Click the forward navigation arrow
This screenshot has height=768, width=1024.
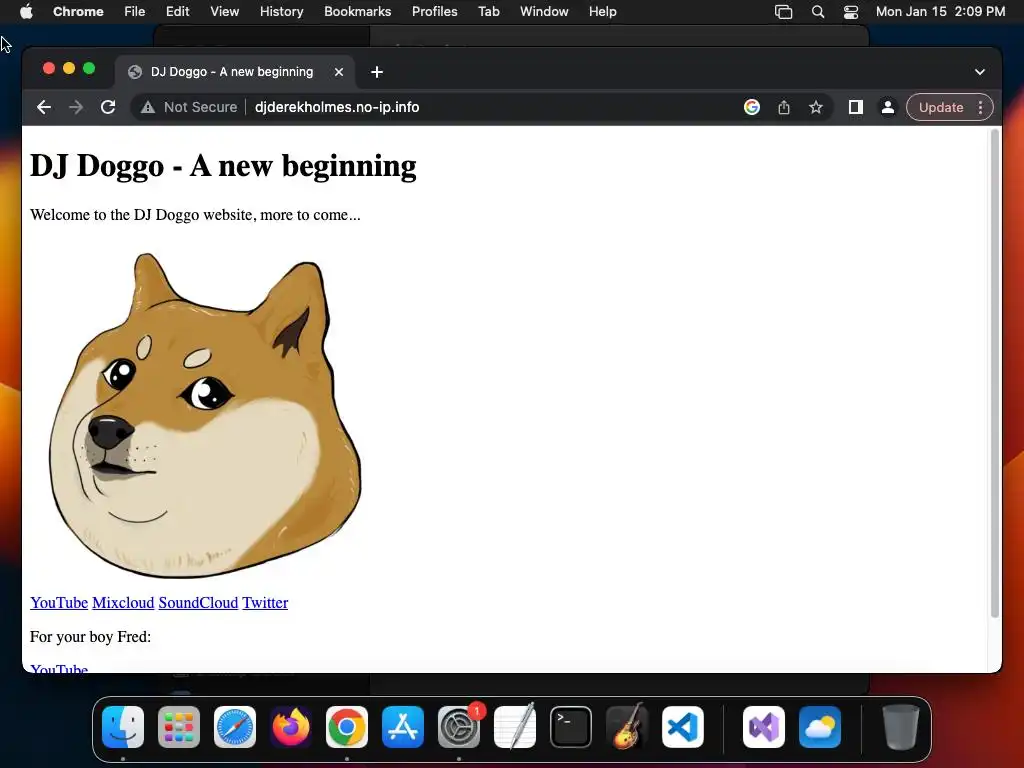pyautogui.click(x=76, y=107)
